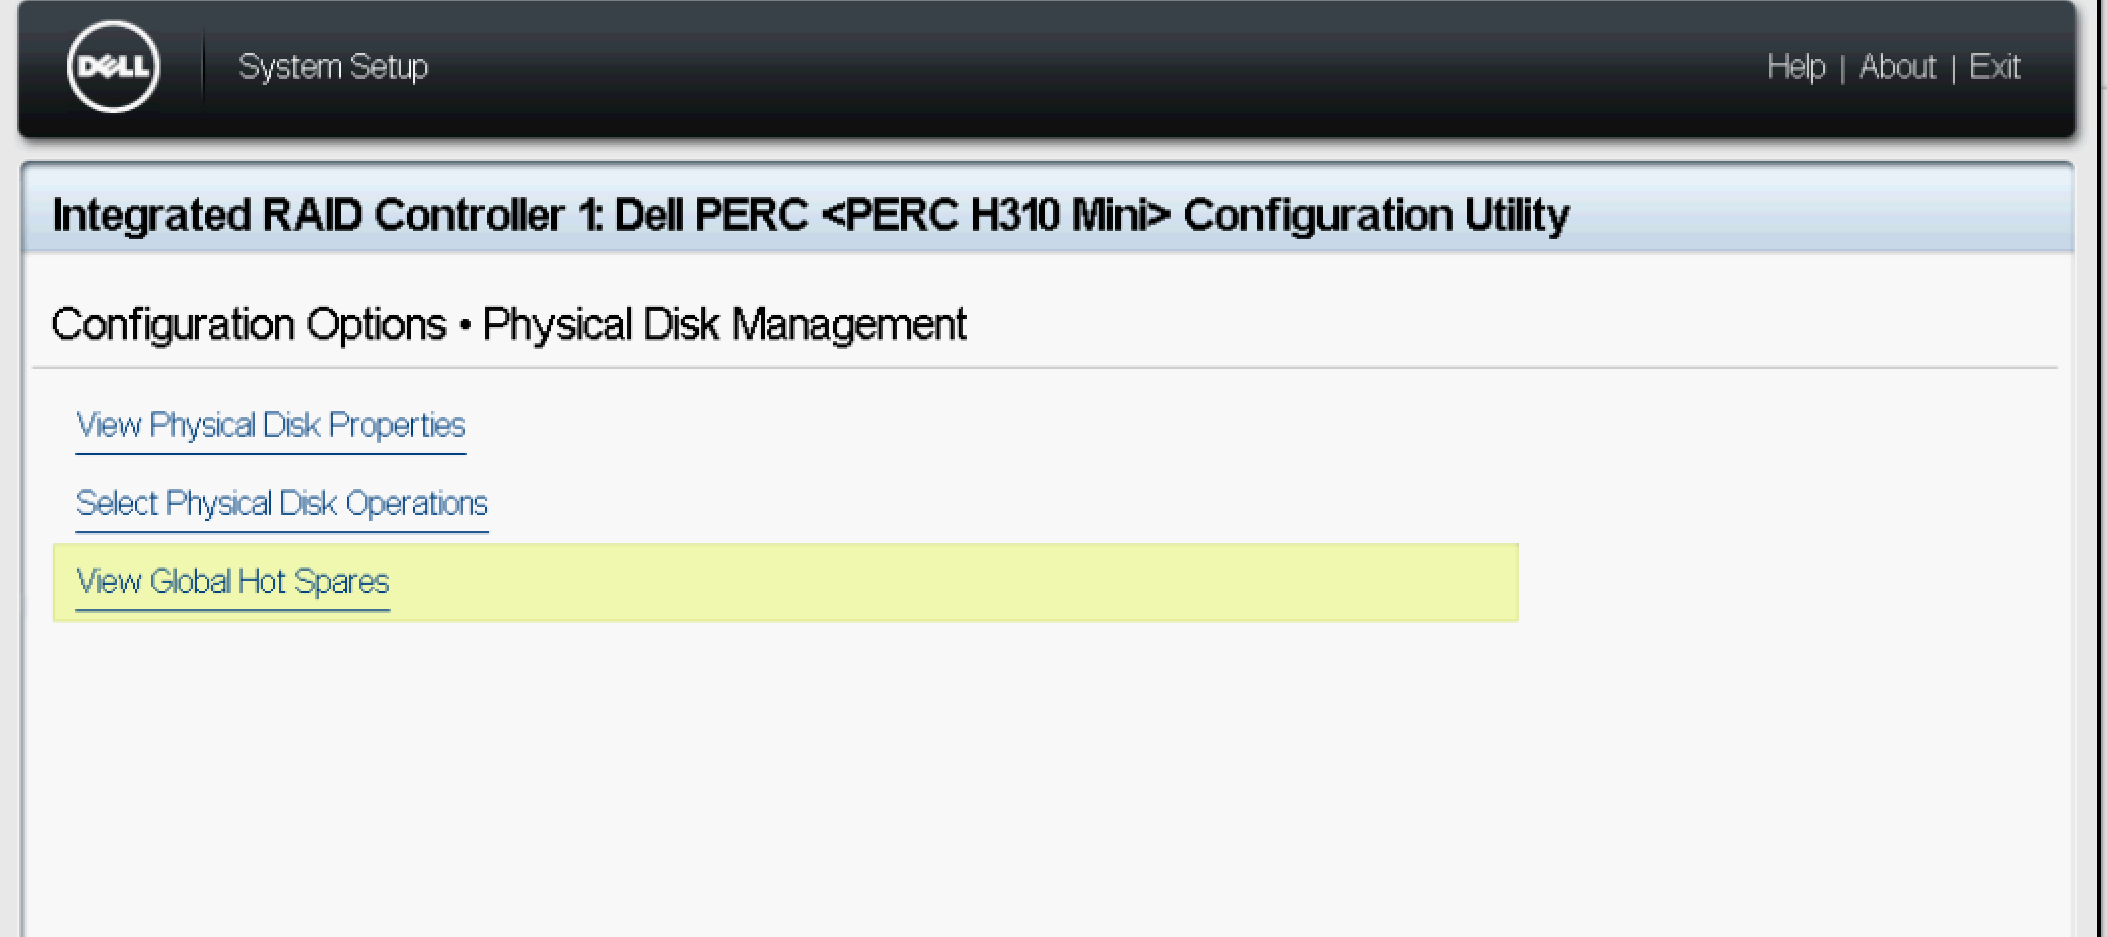The image size is (2107, 937).
Task: Click the Physical Disk Management breadcrumb text
Action: click(724, 325)
